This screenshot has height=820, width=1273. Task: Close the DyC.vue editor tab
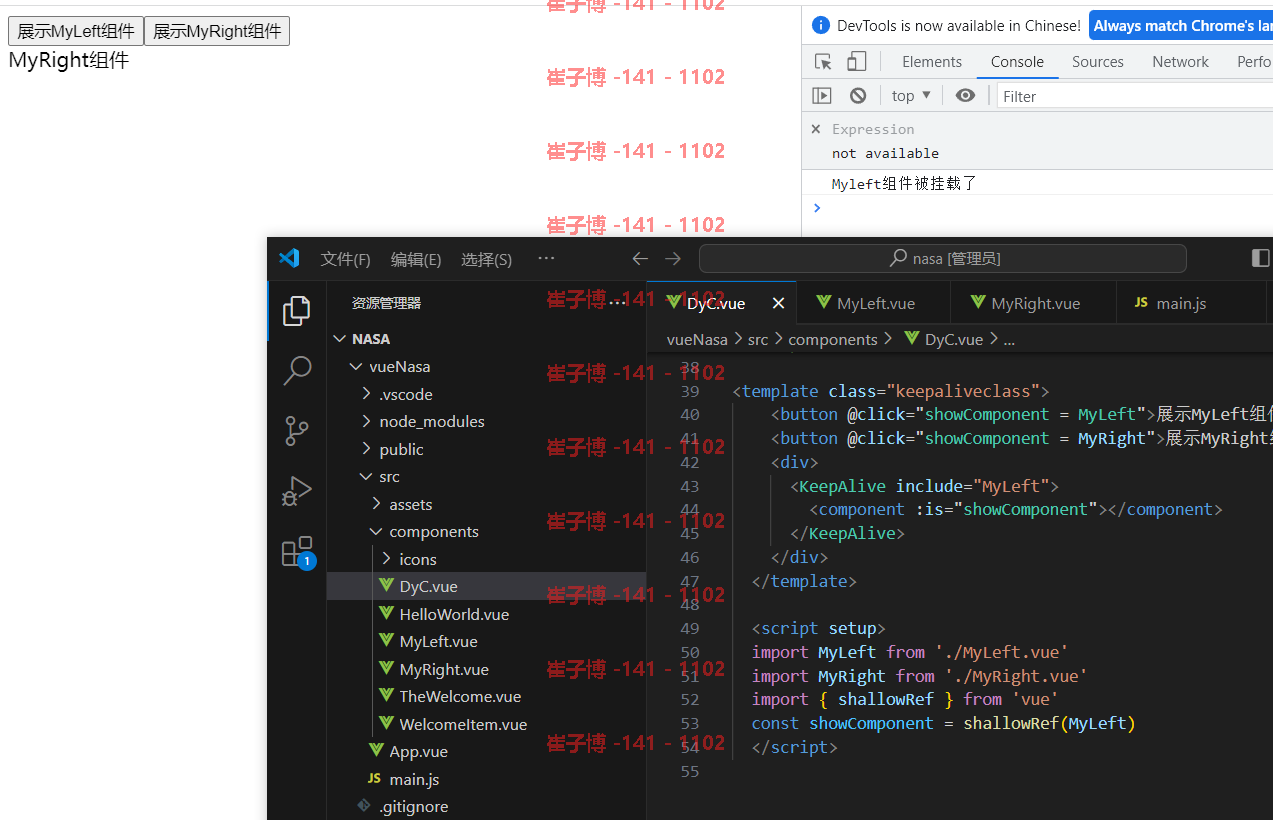point(778,303)
